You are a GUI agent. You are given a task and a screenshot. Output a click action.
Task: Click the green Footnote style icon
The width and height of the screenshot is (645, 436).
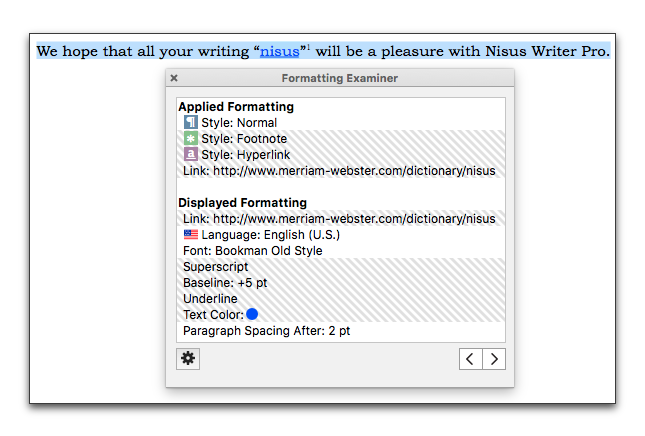pyautogui.click(x=190, y=138)
